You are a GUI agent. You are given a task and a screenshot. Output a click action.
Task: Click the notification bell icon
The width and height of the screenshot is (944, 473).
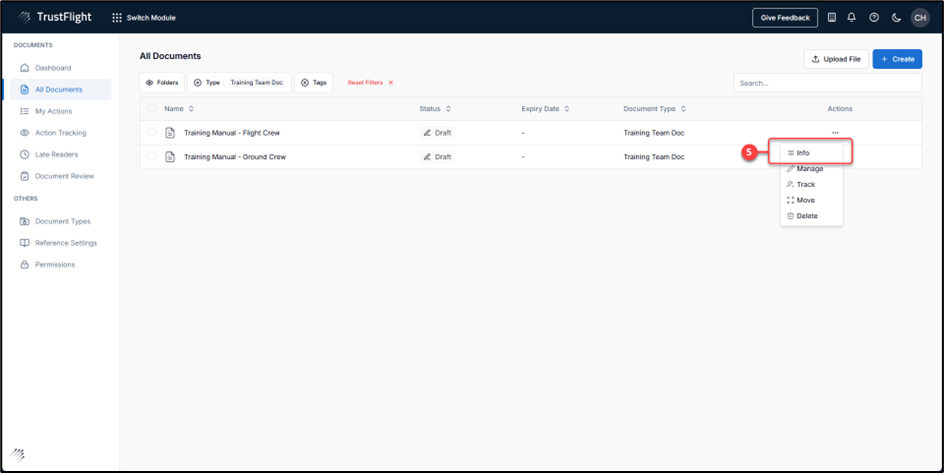coord(851,18)
